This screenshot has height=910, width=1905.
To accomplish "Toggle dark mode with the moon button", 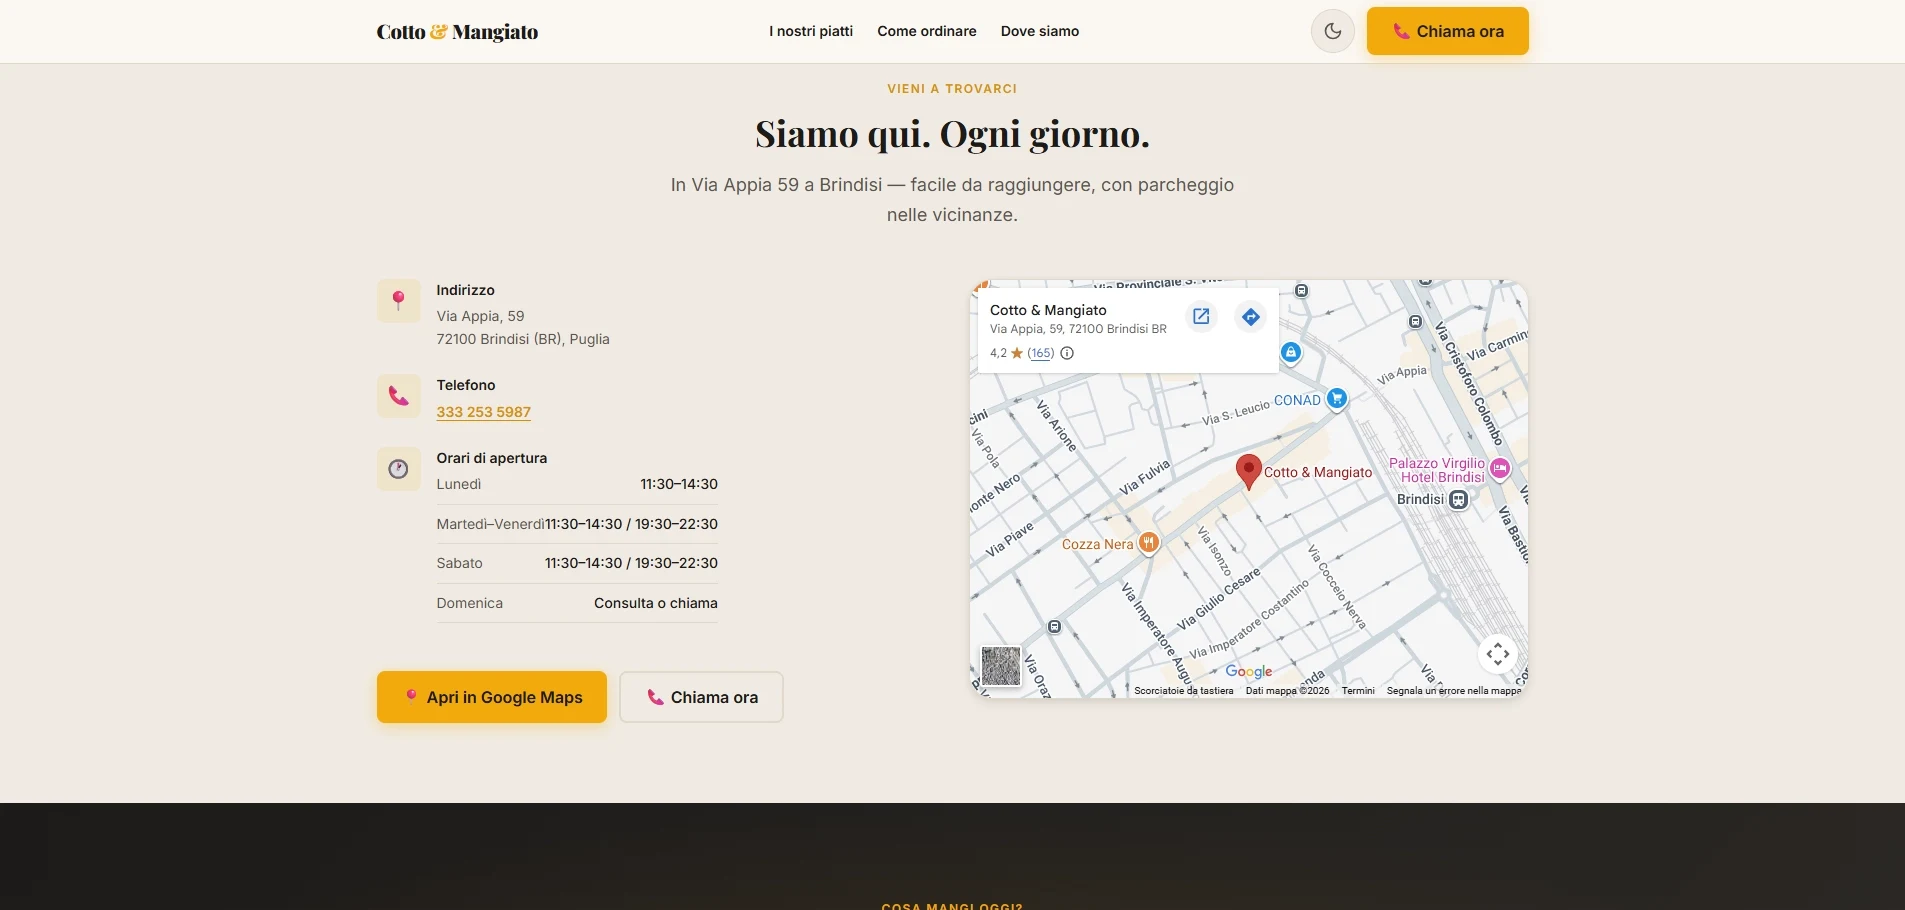I will [1332, 31].
